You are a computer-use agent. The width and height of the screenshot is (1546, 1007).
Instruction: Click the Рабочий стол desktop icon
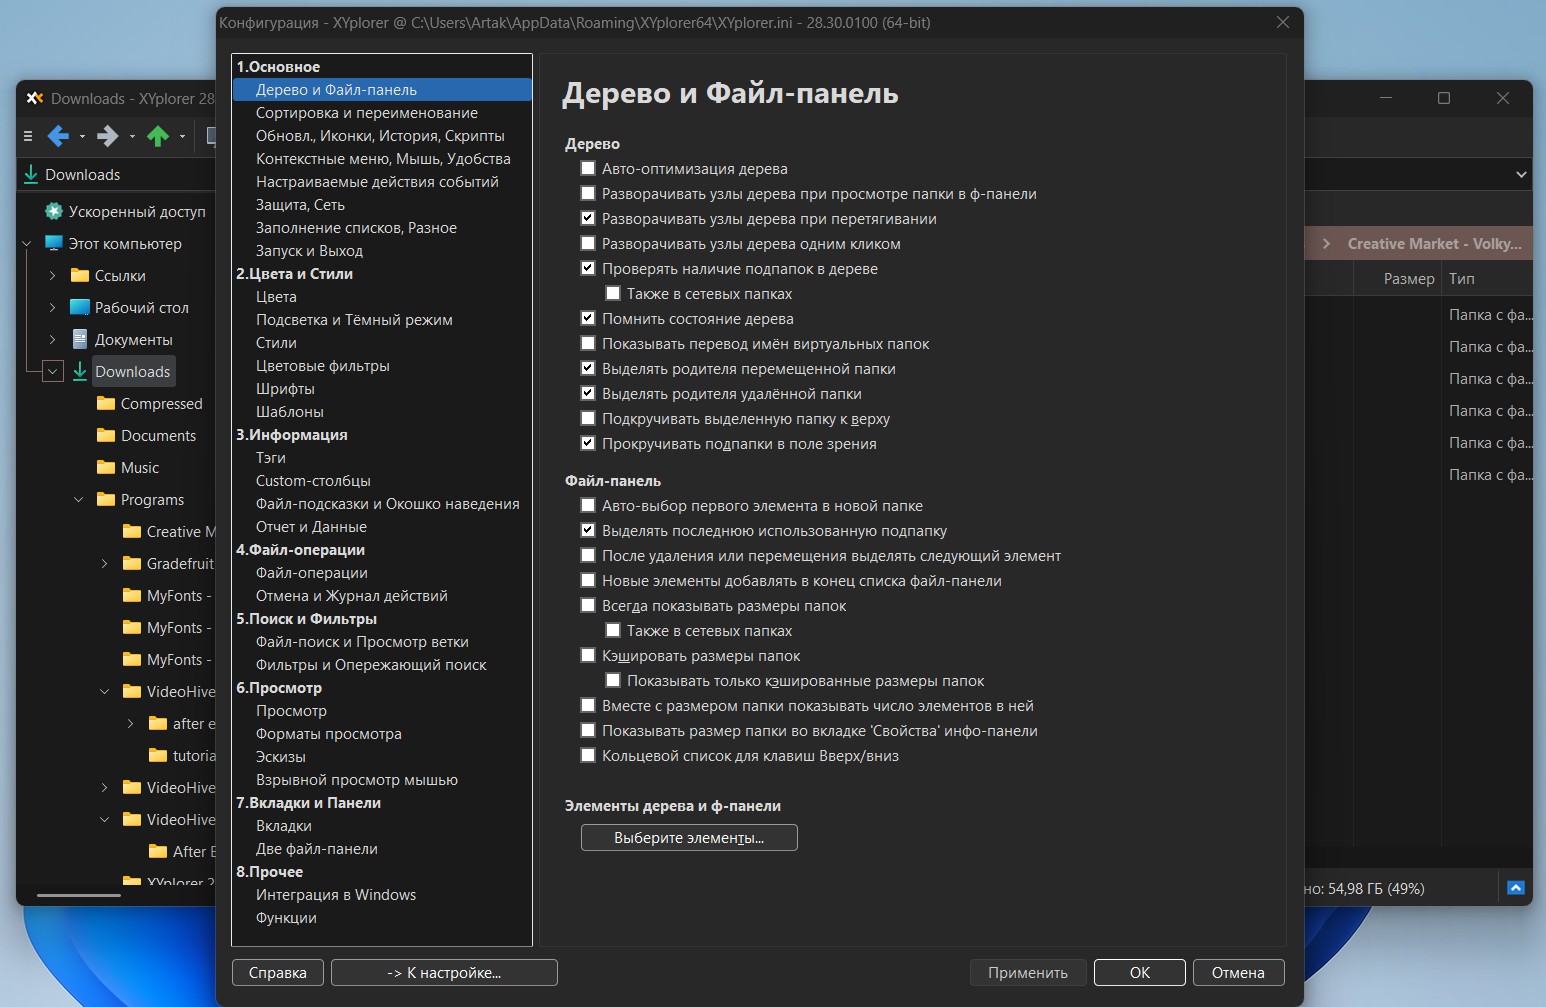click(80, 307)
